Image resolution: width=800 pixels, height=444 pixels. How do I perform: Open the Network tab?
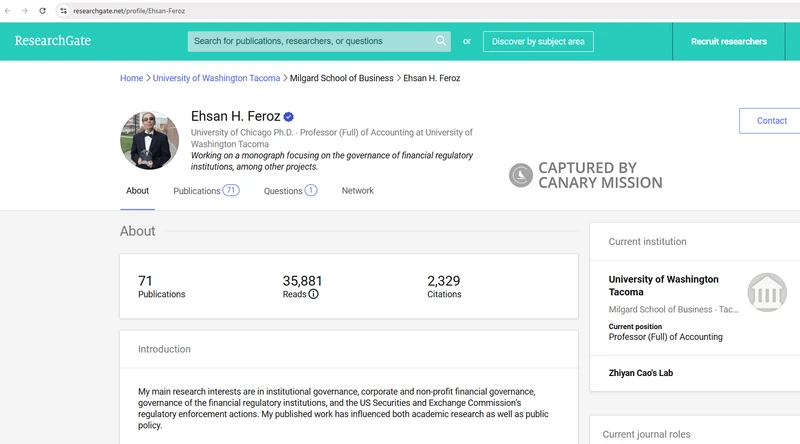click(x=358, y=191)
